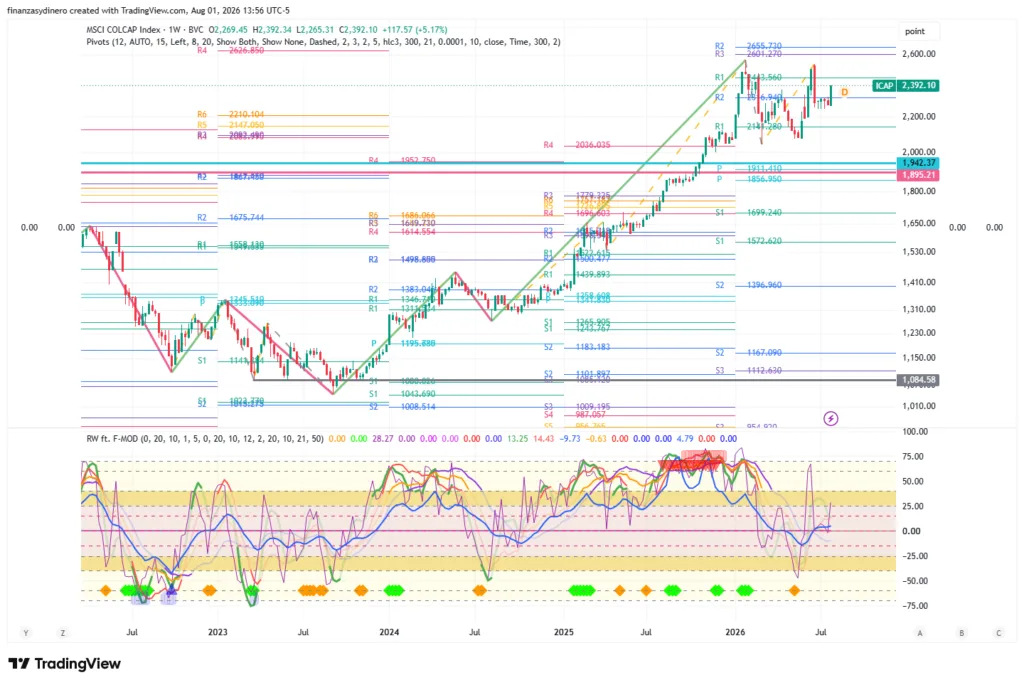
Task: Click the P 1911.410 pivot label
Action: pyautogui.click(x=749, y=168)
